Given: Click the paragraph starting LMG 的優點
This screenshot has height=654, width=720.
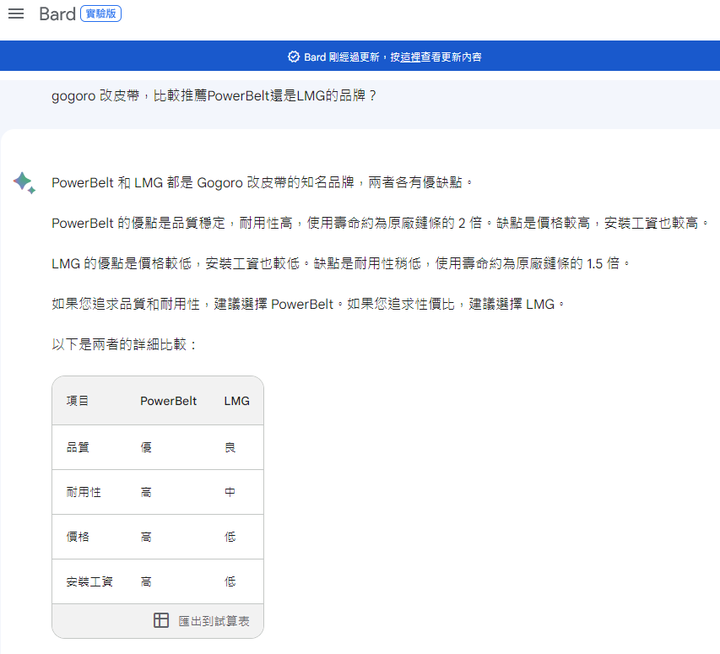Looking at the screenshot, I should point(340,264).
